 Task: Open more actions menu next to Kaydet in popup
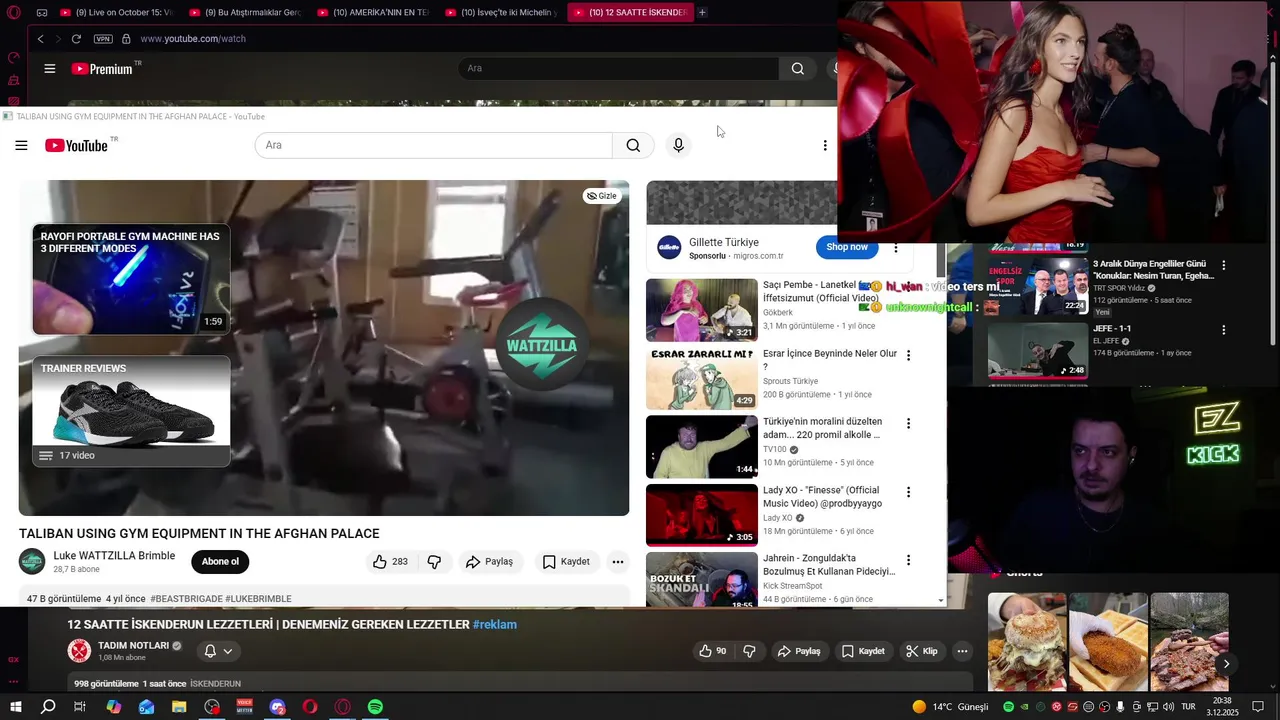point(618,562)
